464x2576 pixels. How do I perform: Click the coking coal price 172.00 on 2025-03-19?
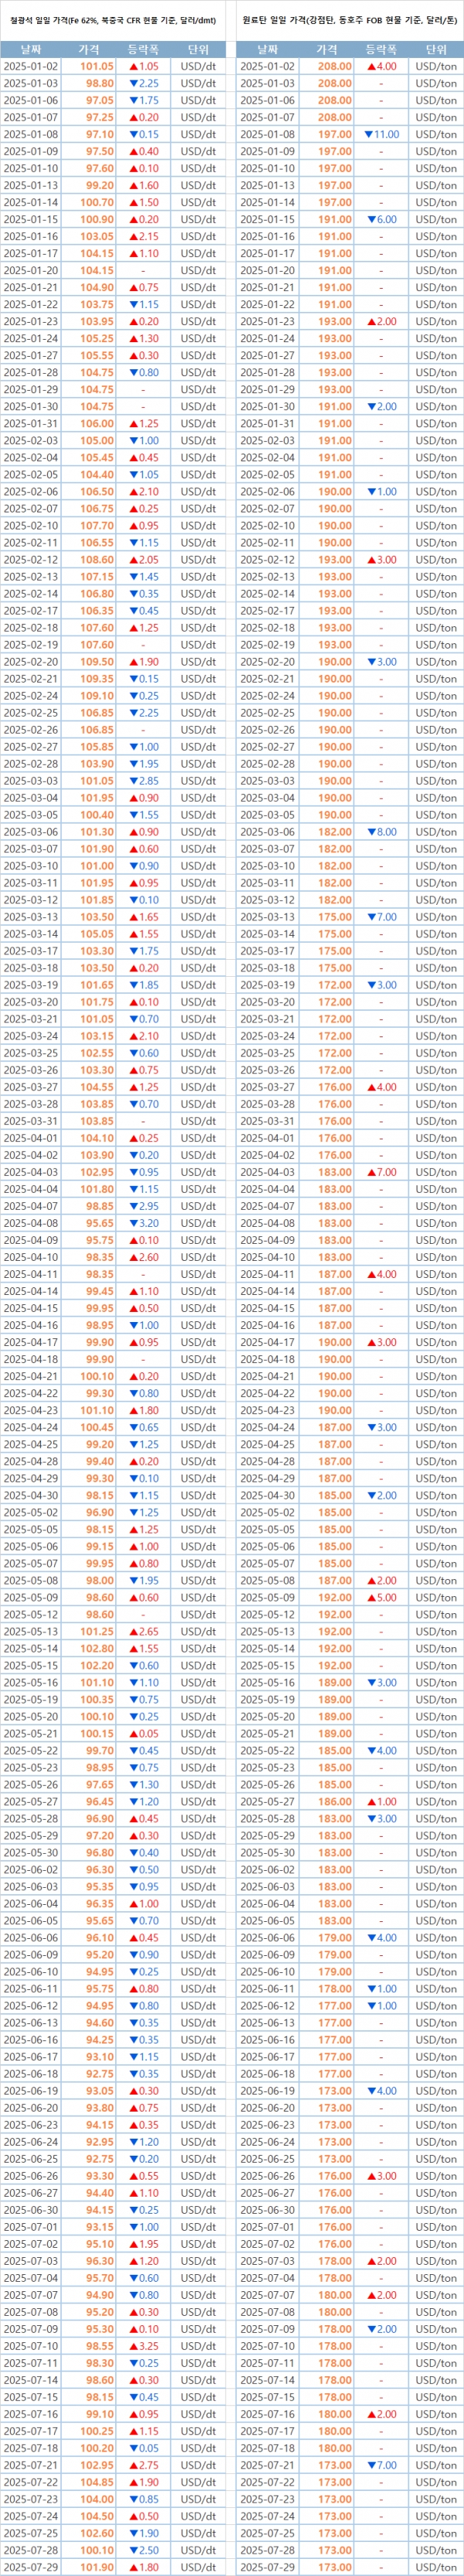pyautogui.click(x=334, y=985)
